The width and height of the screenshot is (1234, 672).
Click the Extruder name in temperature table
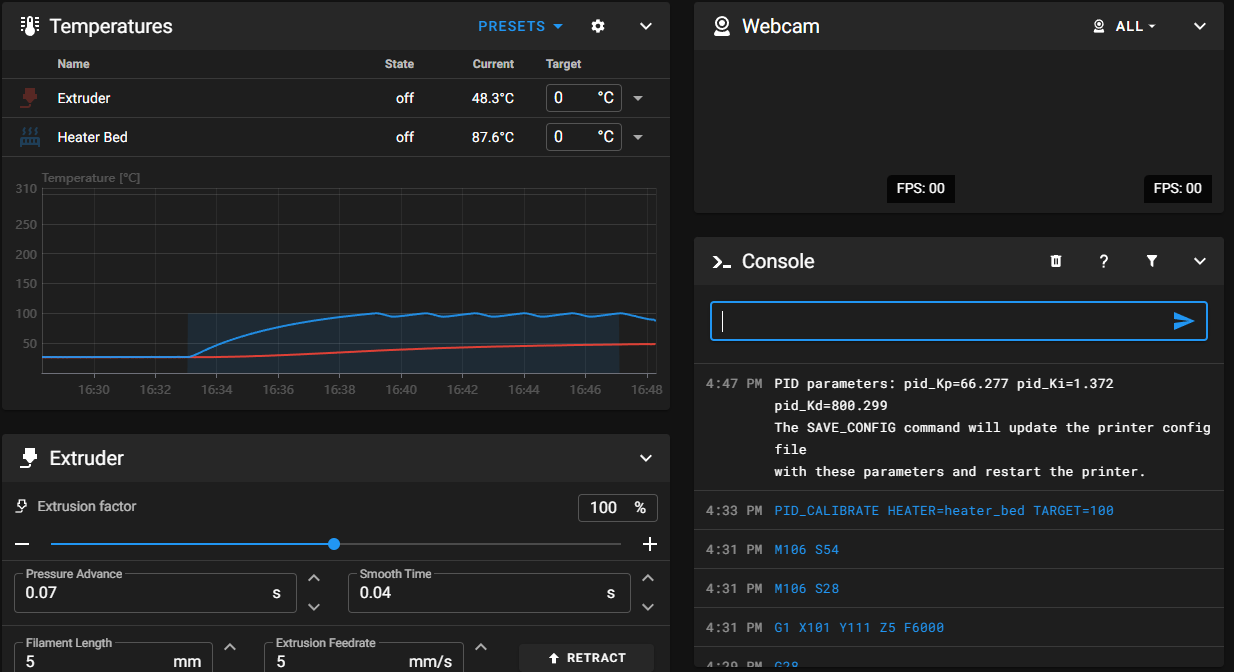click(x=84, y=98)
